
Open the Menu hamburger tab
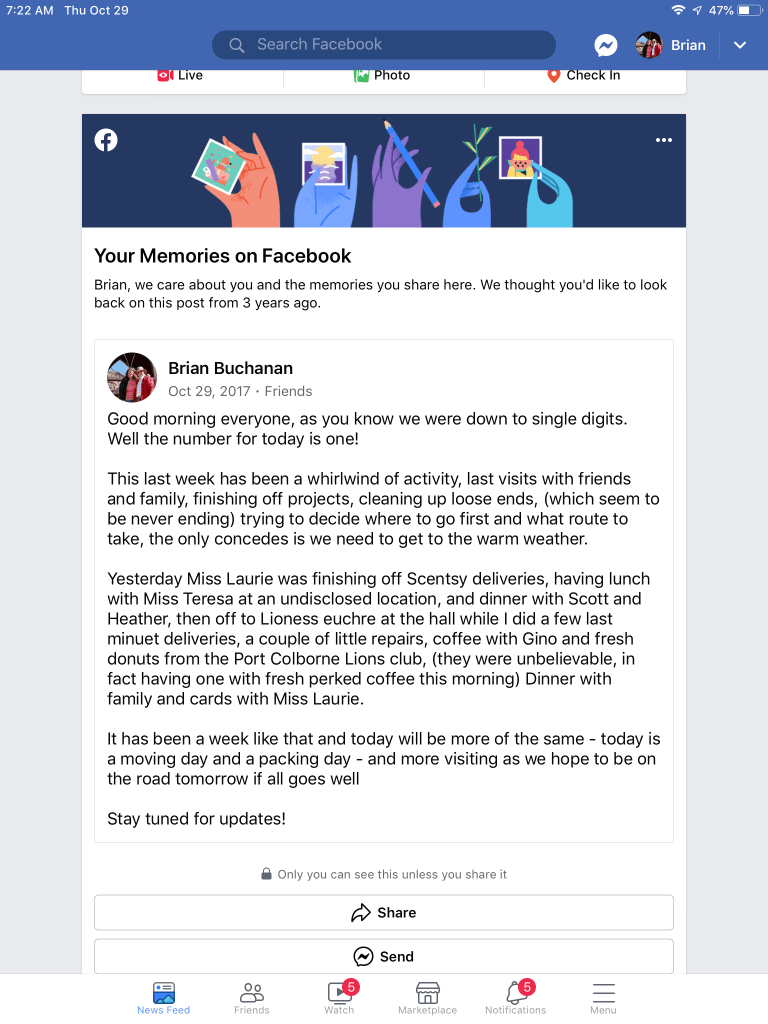[x=603, y=995]
